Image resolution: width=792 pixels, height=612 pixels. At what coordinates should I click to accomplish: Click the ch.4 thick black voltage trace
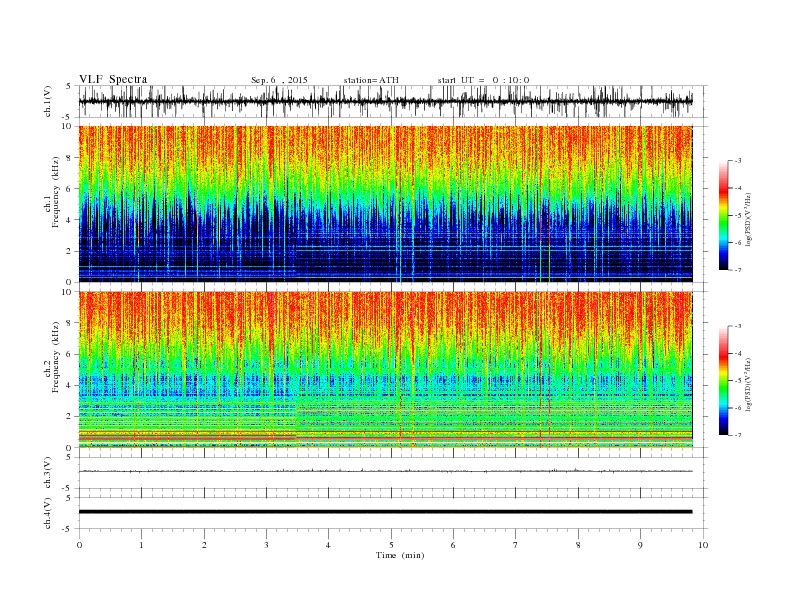click(x=385, y=512)
